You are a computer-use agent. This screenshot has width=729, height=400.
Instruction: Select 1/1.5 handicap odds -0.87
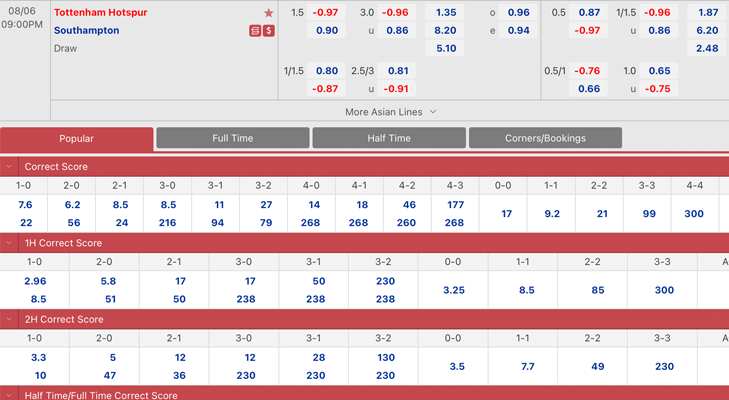pos(326,88)
